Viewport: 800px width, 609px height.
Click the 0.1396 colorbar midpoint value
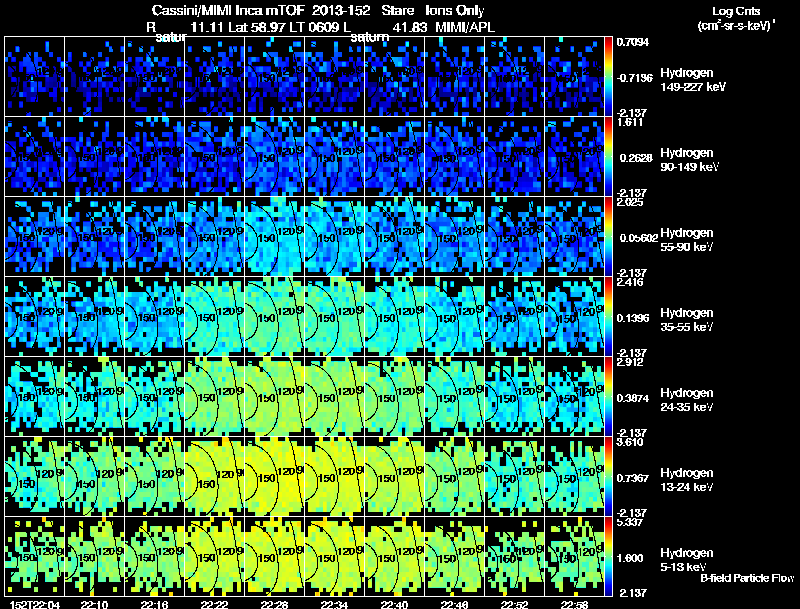633,318
